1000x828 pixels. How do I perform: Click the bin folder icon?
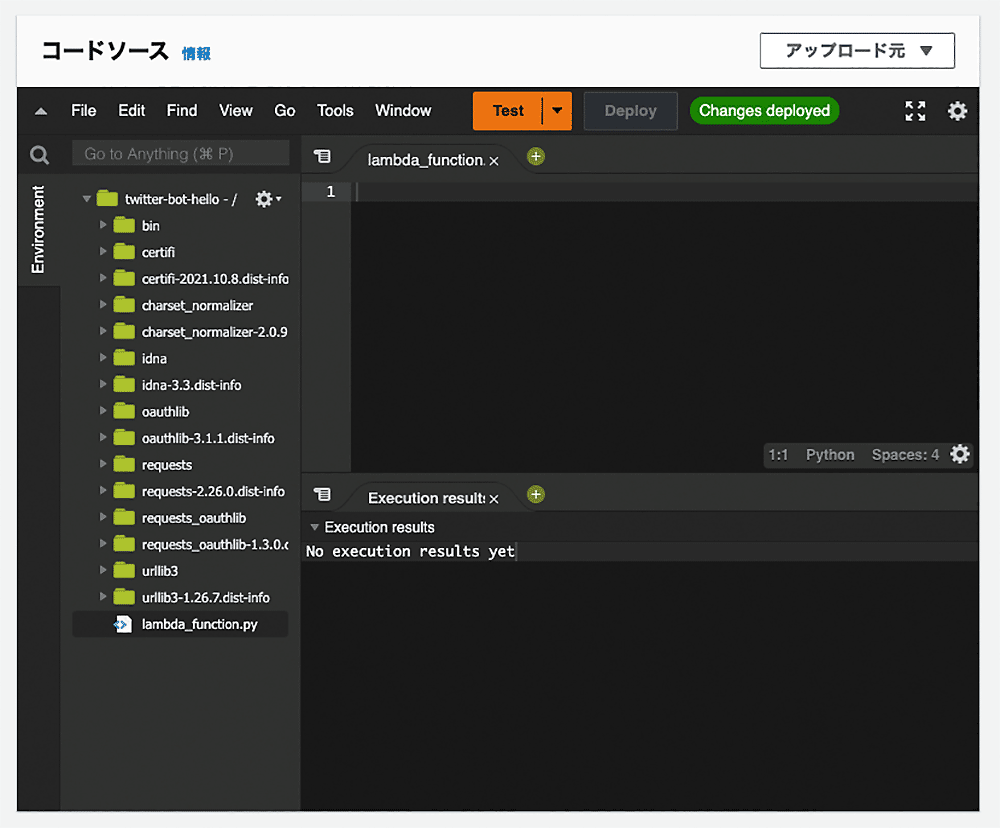tap(124, 225)
